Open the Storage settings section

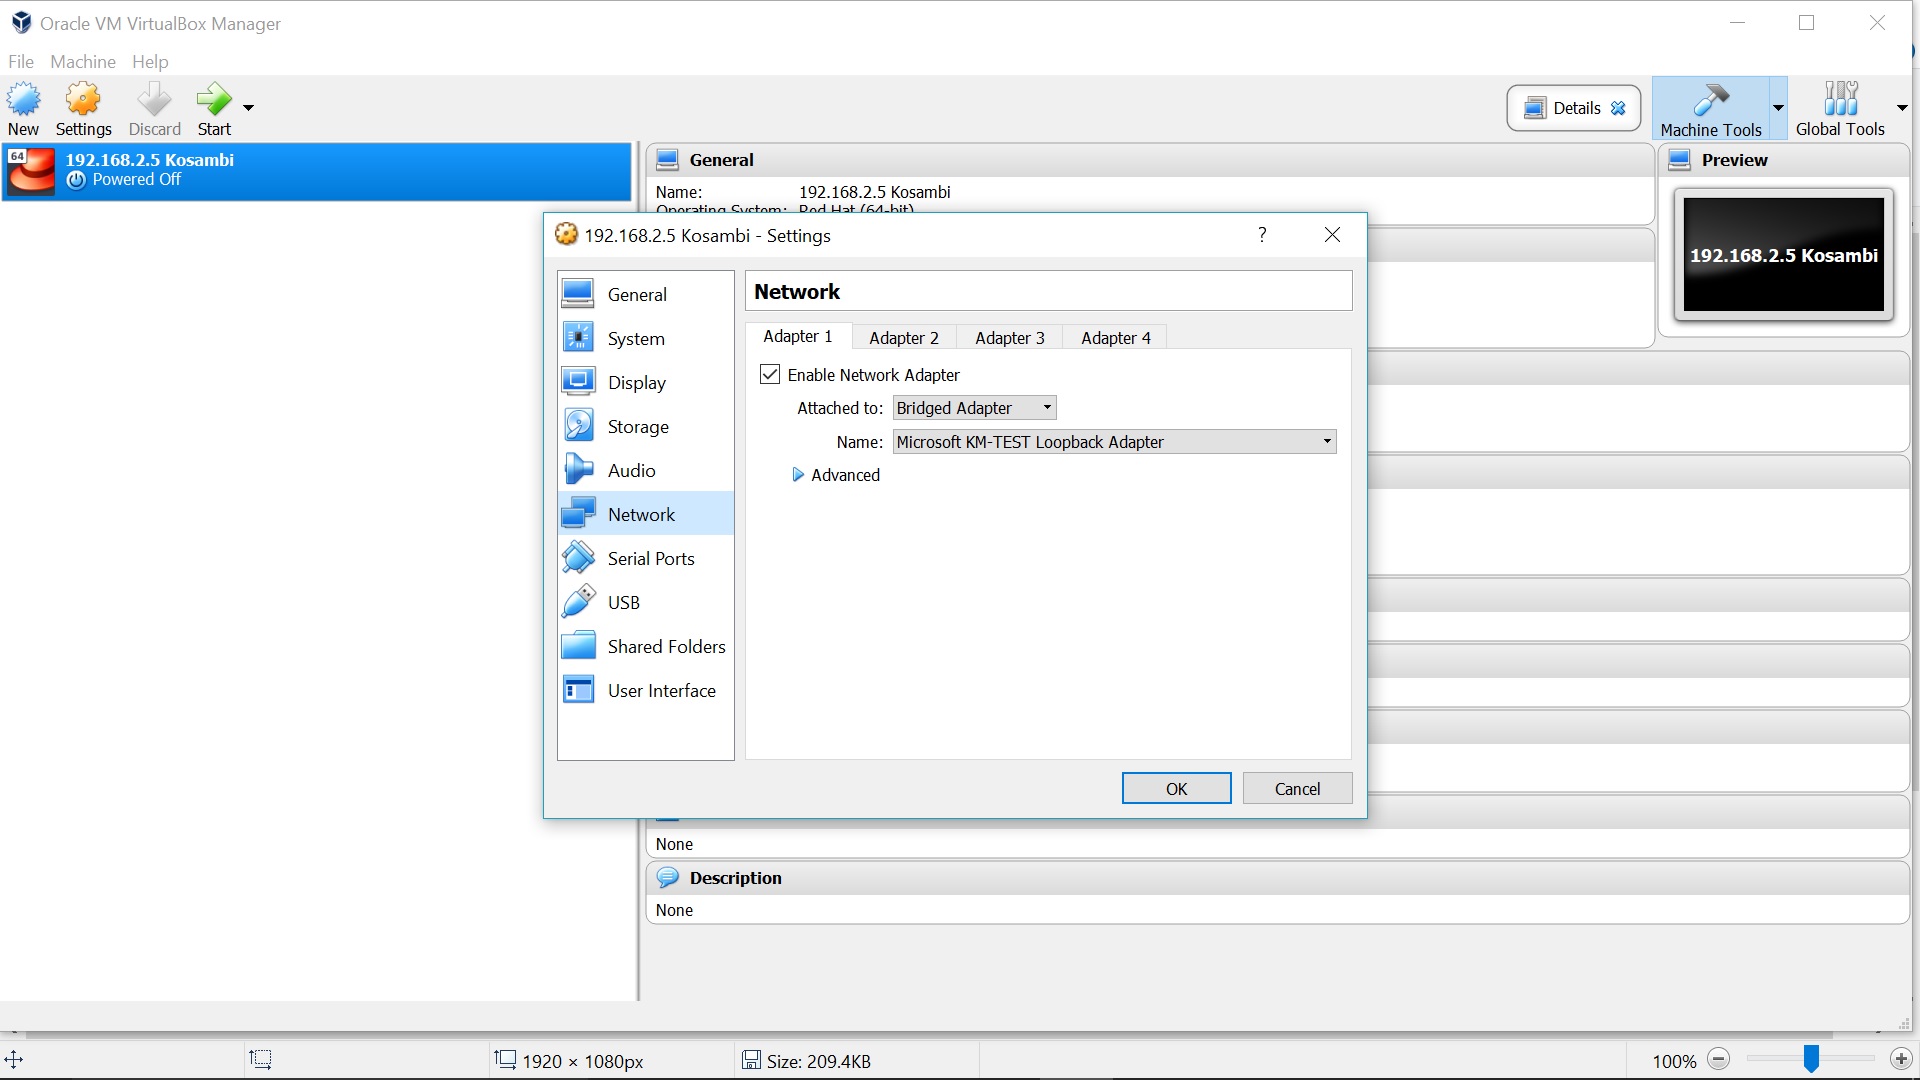point(580,425)
